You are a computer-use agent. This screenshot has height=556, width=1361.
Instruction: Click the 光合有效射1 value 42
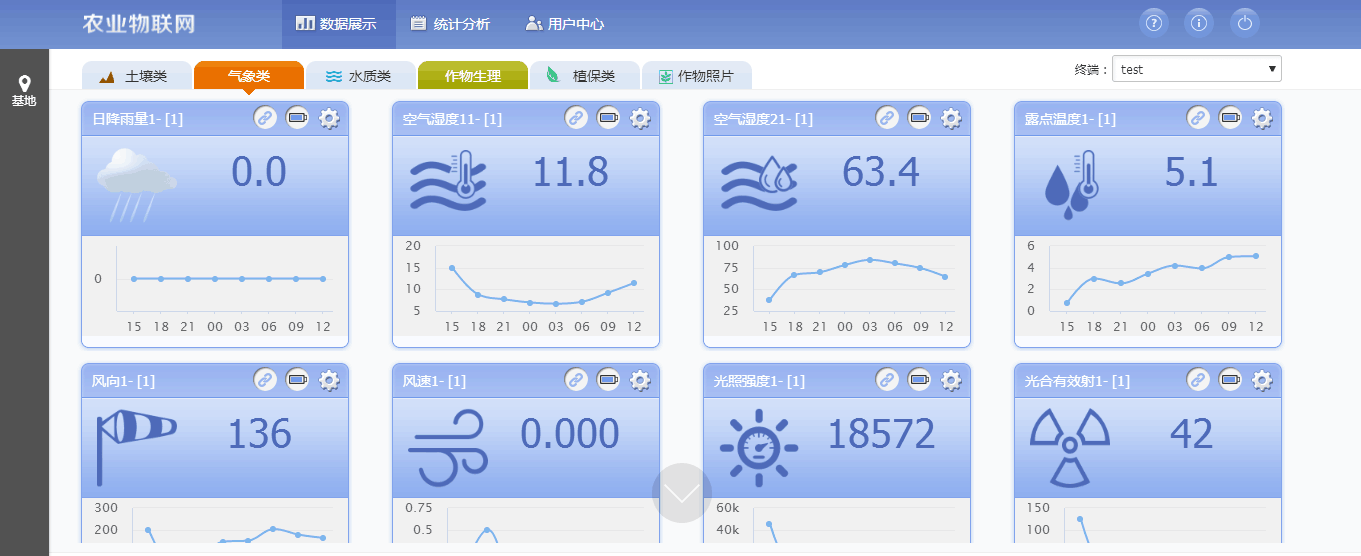(x=1191, y=434)
